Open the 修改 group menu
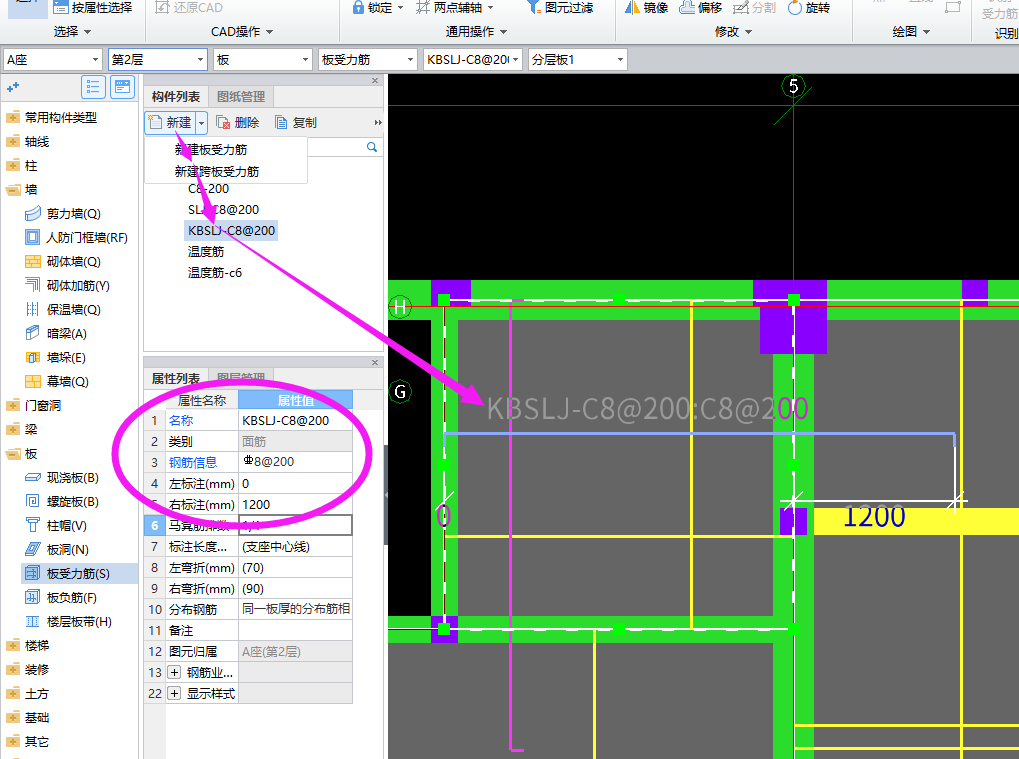The height and width of the screenshot is (759, 1019). pyautogui.click(x=733, y=31)
